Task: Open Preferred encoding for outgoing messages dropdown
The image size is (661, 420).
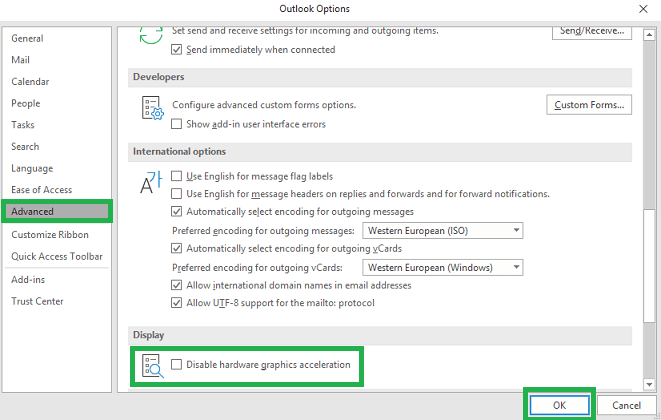Action: 443,231
